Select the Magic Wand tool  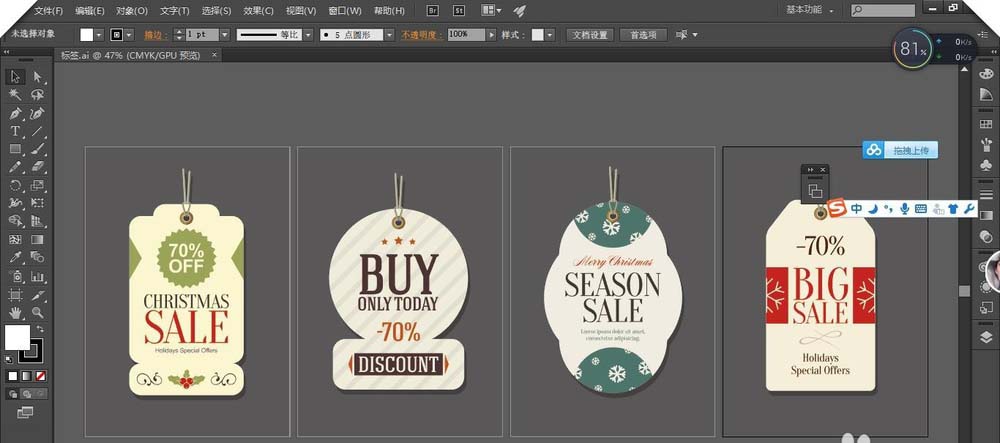coord(15,95)
